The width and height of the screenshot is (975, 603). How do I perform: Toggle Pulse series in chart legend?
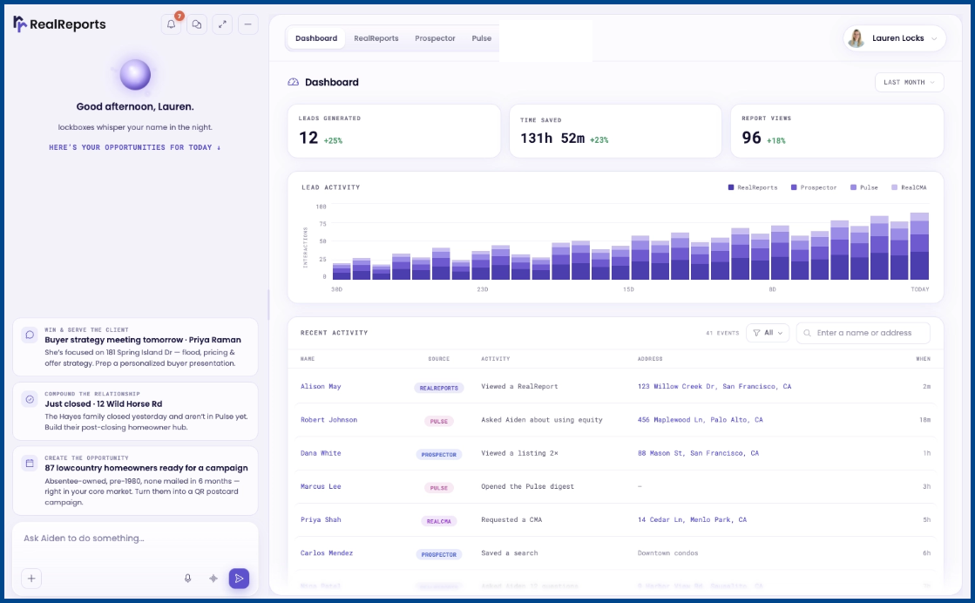(864, 187)
